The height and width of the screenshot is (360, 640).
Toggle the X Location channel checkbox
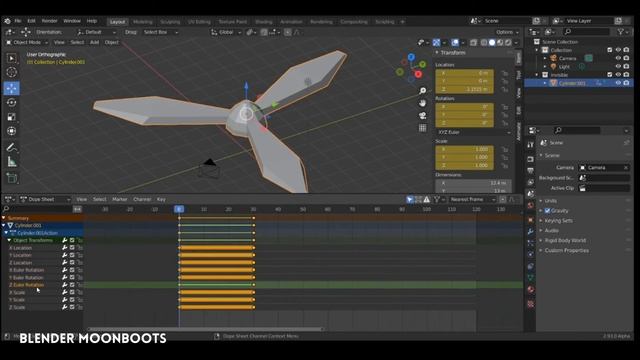pos(72,248)
